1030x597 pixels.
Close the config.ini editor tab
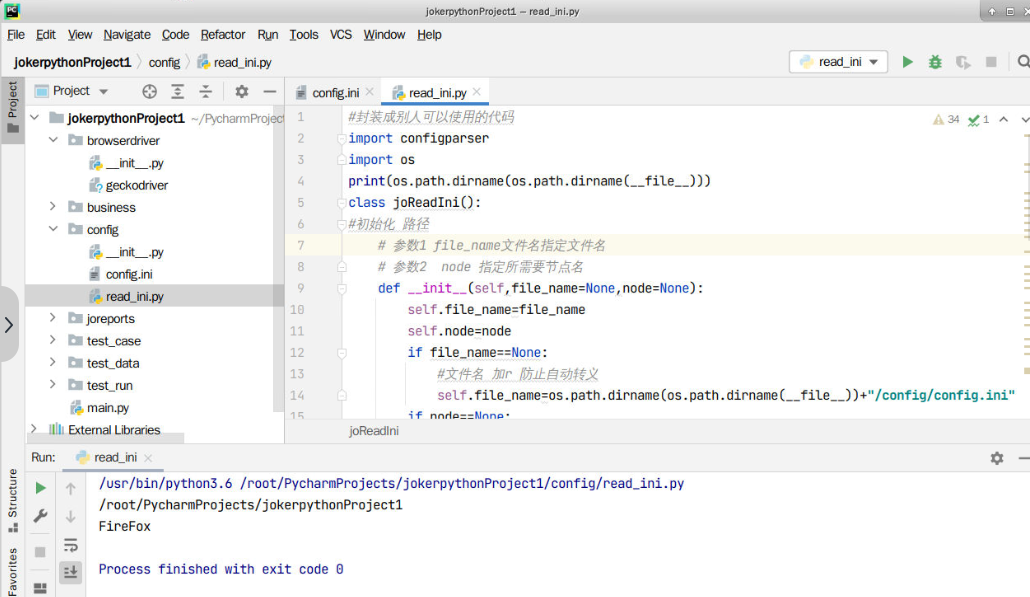point(370,92)
